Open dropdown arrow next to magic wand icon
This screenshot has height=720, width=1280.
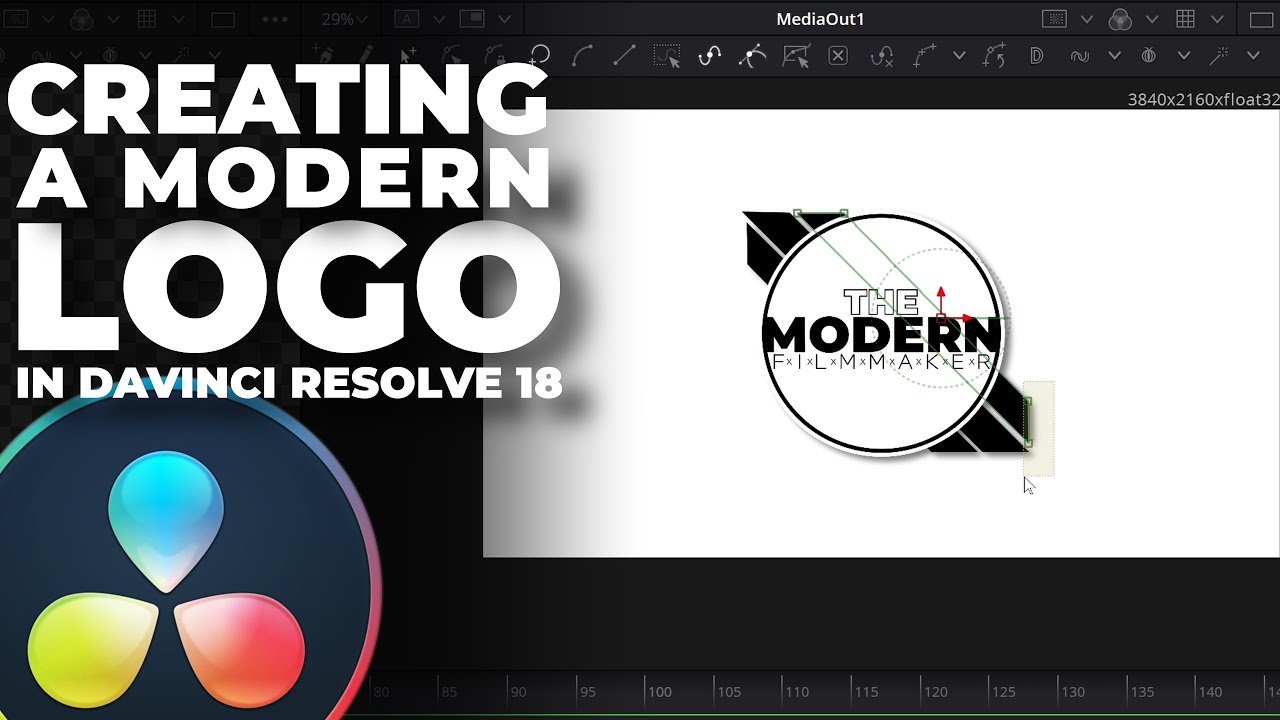pos(1253,56)
